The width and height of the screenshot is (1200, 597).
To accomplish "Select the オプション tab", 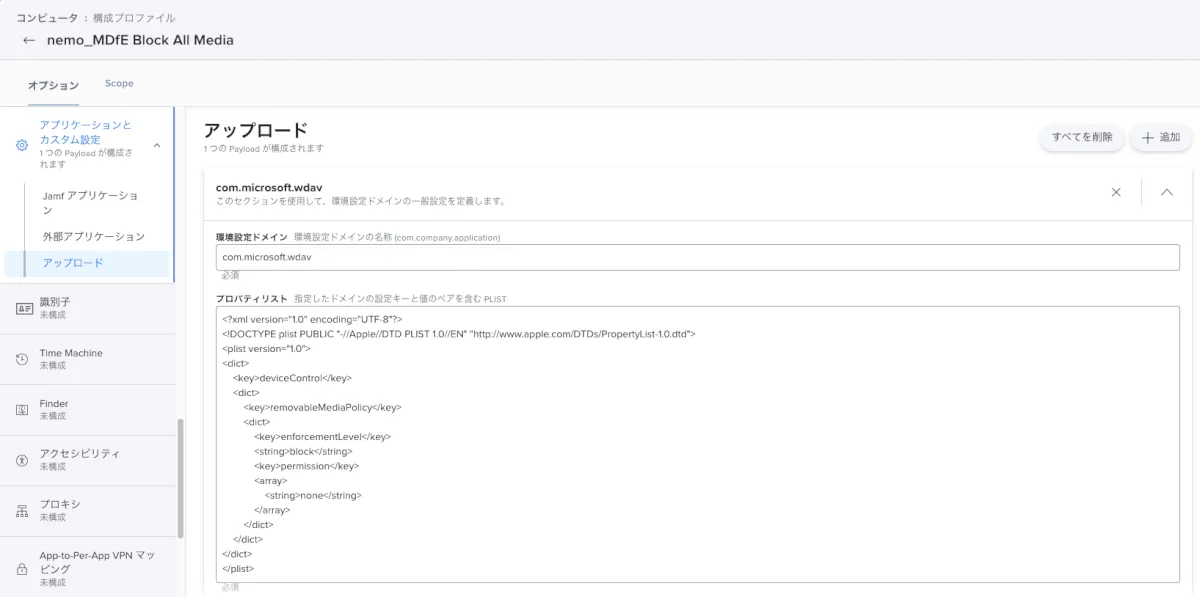I will click(x=53, y=85).
